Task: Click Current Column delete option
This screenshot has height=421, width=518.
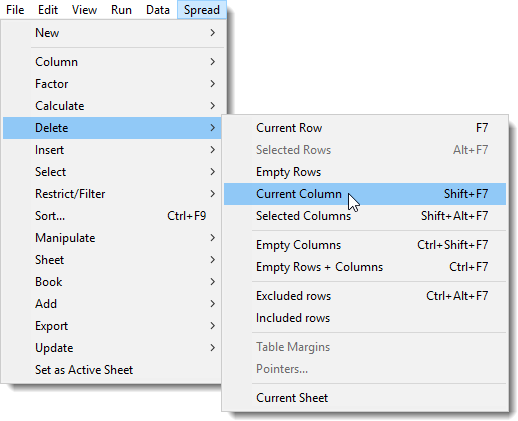Action: tap(365, 194)
